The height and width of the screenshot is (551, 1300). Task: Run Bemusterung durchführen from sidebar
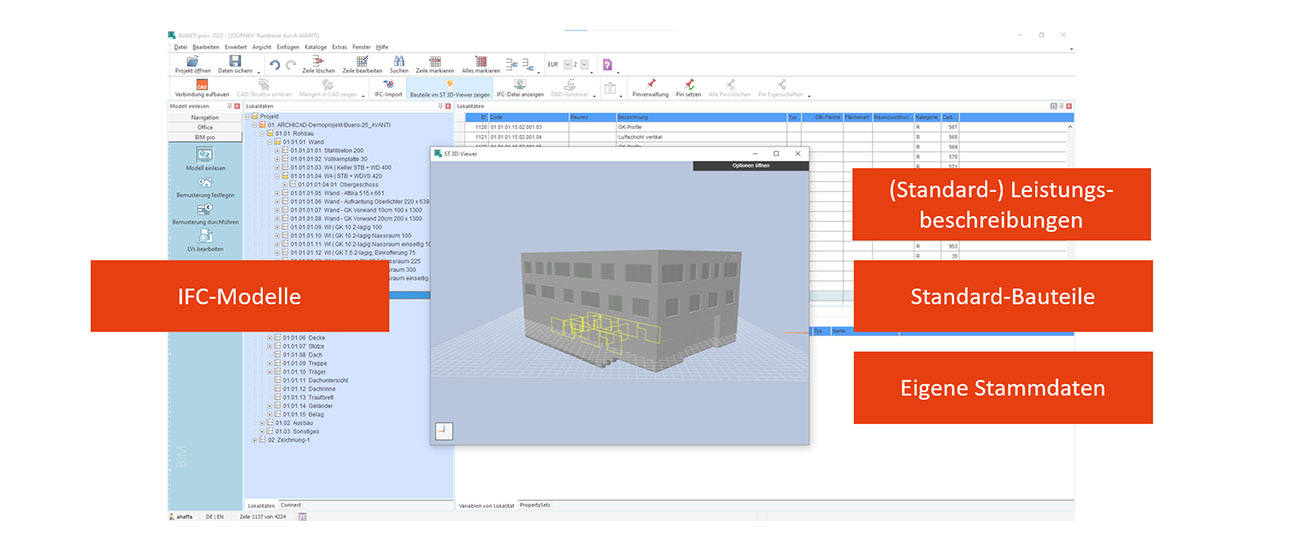click(204, 215)
